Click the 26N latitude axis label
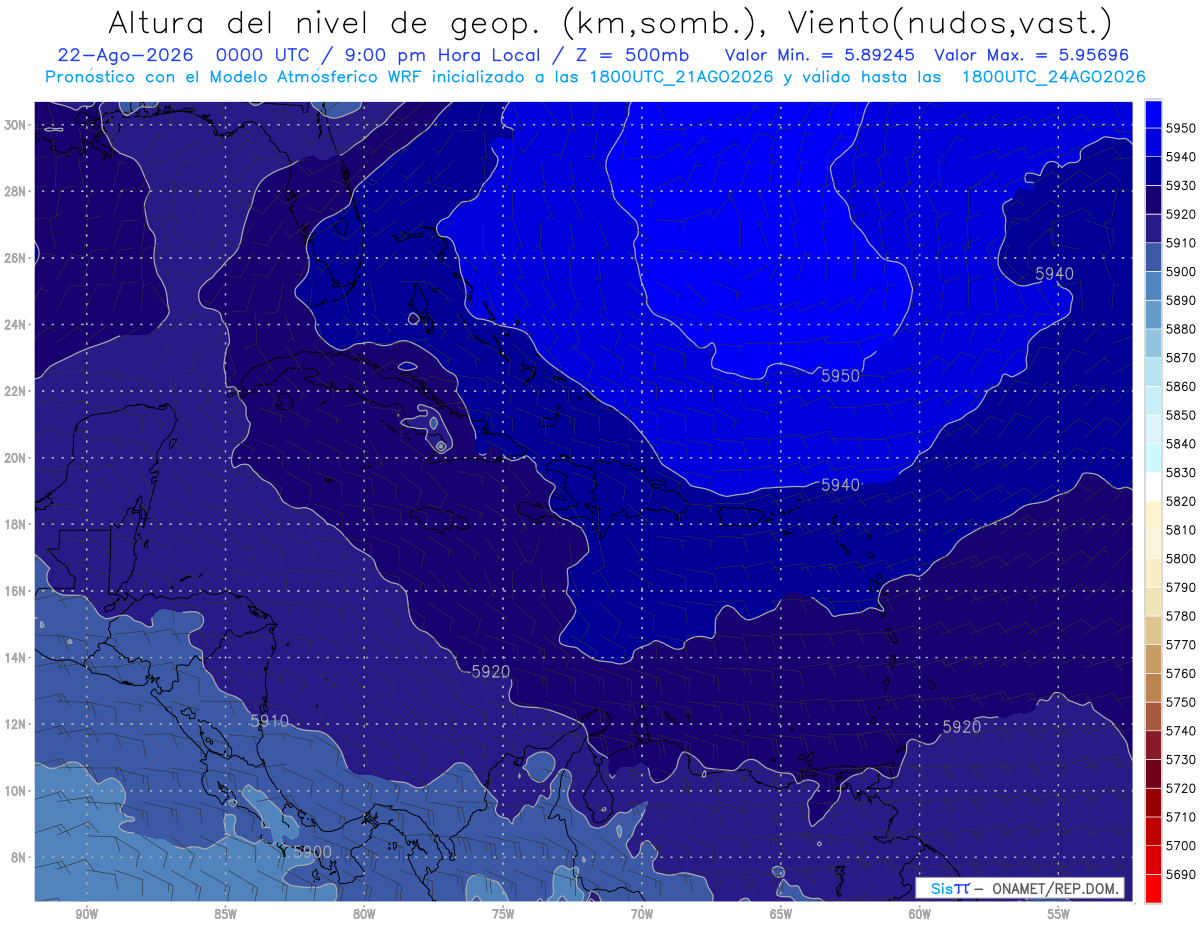Image resolution: width=1200 pixels, height=927 pixels. click(15, 258)
